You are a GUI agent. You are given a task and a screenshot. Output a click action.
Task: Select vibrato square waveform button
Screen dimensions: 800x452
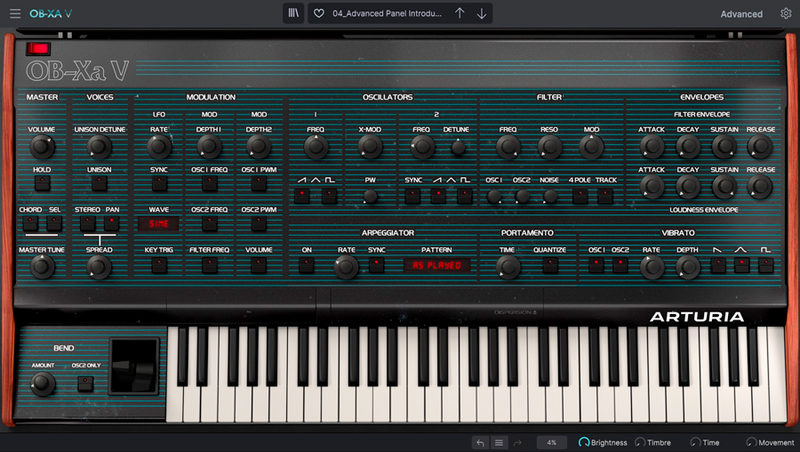tap(766, 265)
